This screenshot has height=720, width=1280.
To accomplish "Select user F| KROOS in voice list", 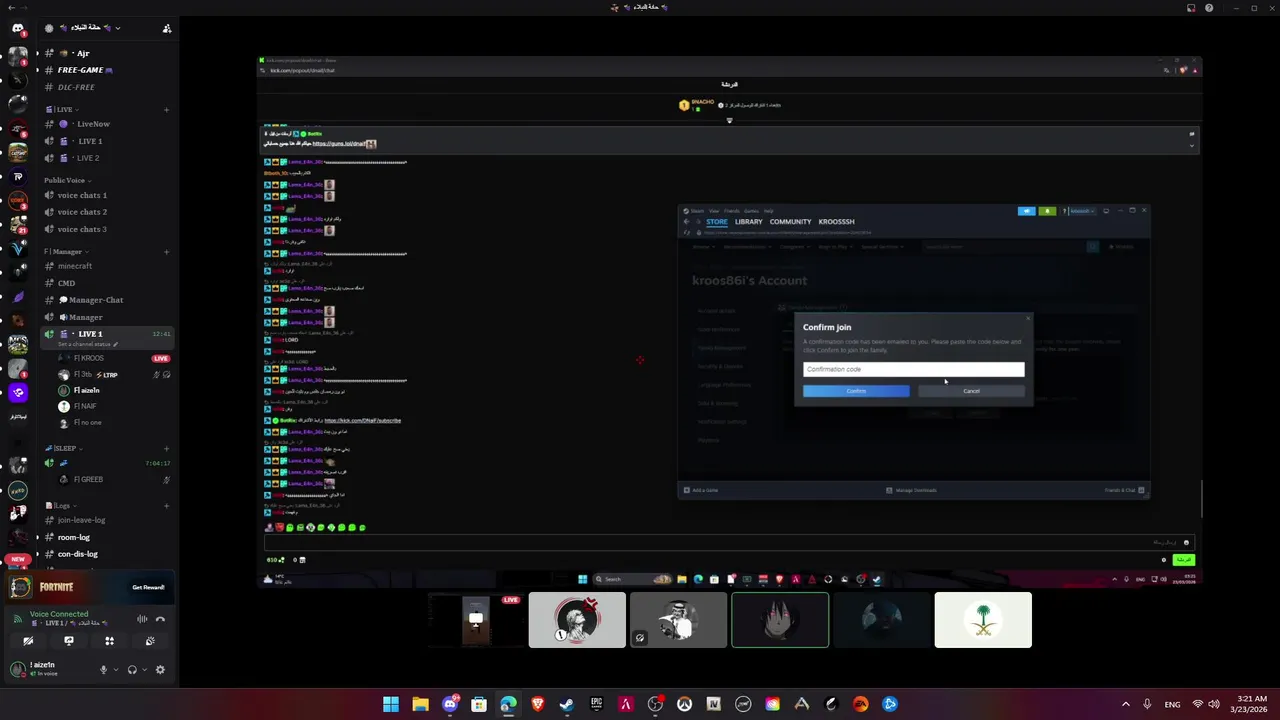I will click(115, 358).
